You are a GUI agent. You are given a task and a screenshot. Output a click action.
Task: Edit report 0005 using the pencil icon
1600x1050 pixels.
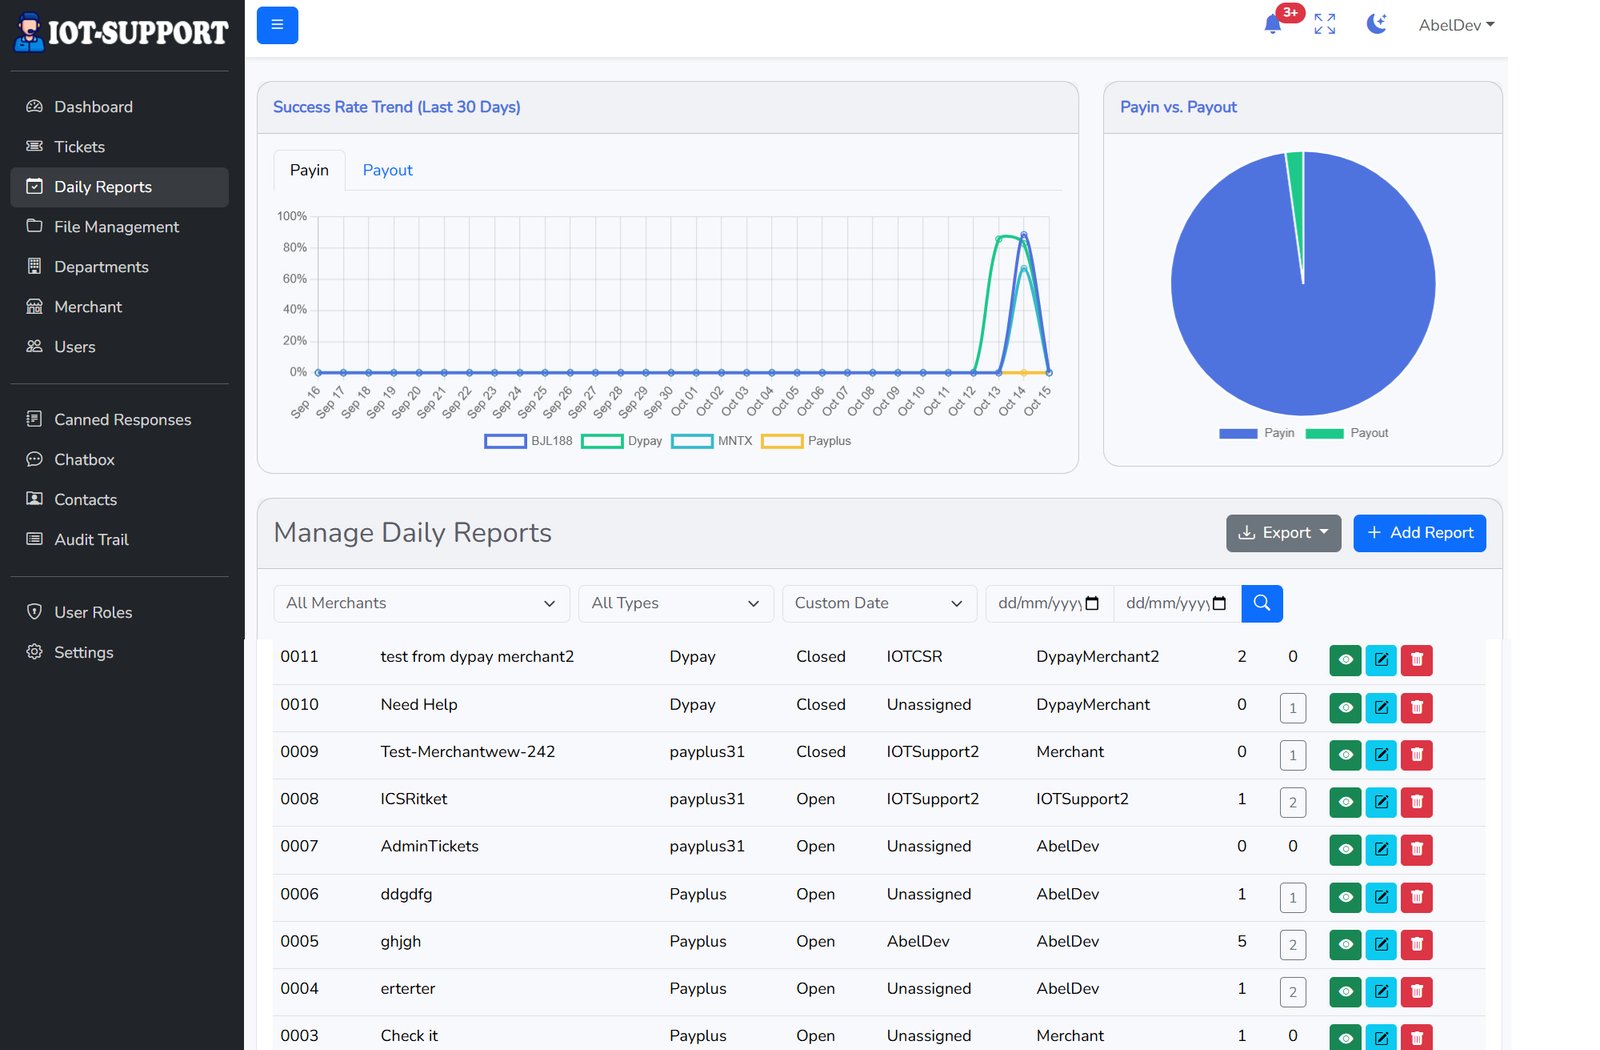pos(1380,944)
